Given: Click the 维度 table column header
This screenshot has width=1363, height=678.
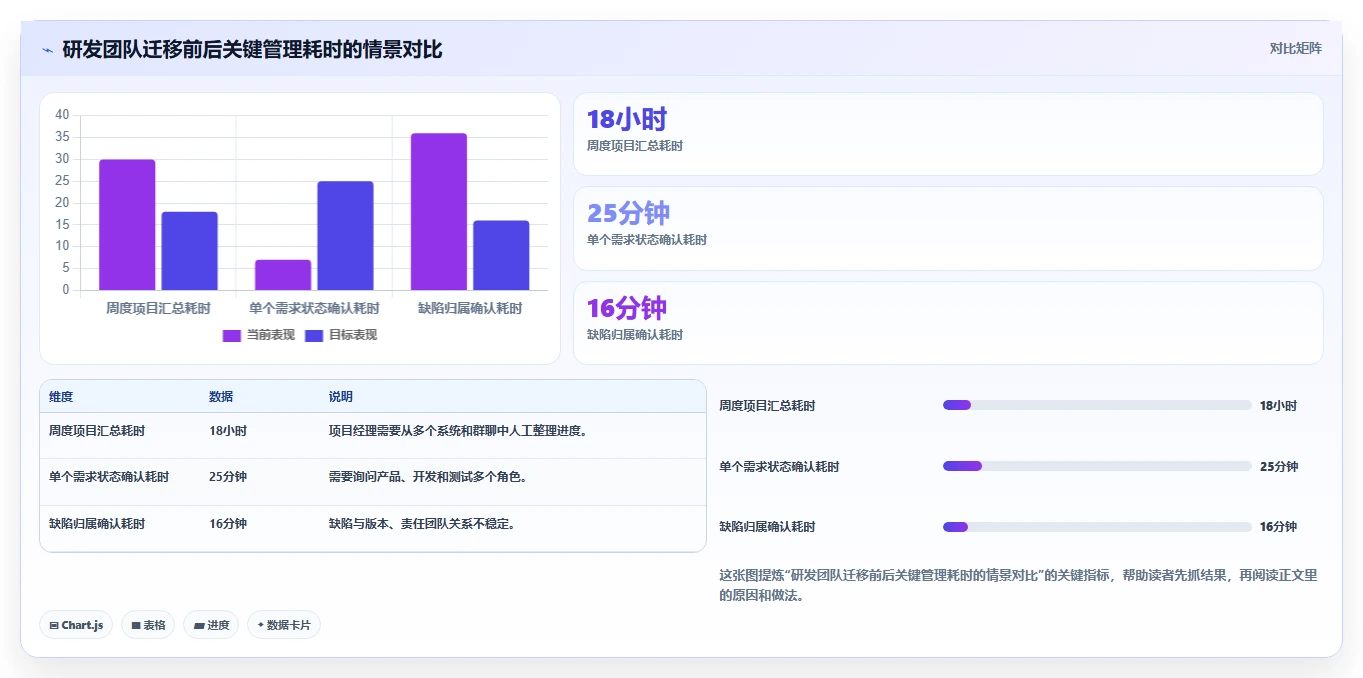Looking at the screenshot, I should click(61, 397).
